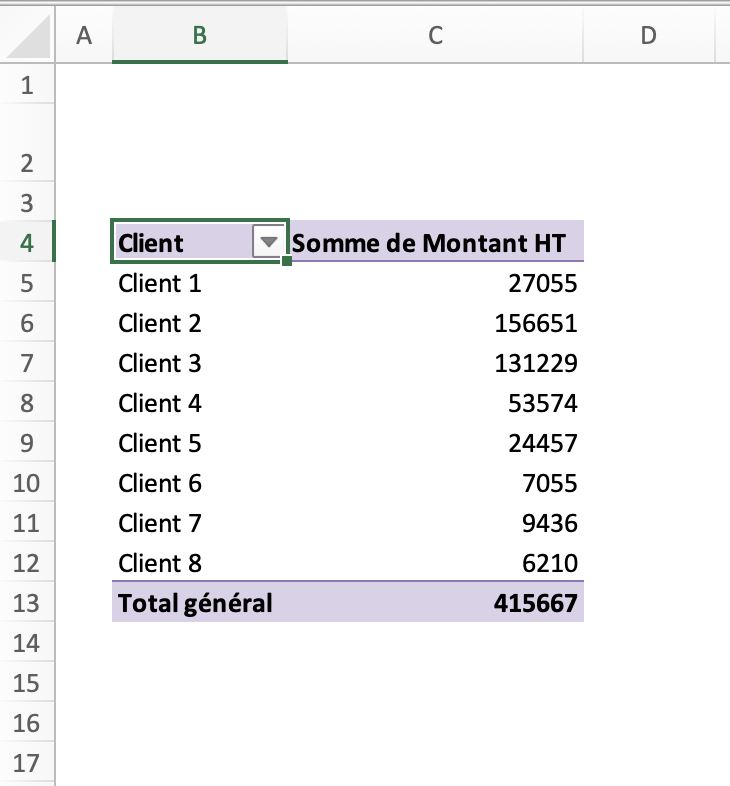The width and height of the screenshot is (730, 786).
Task: Select row 7 header
Action: [x=27, y=363]
